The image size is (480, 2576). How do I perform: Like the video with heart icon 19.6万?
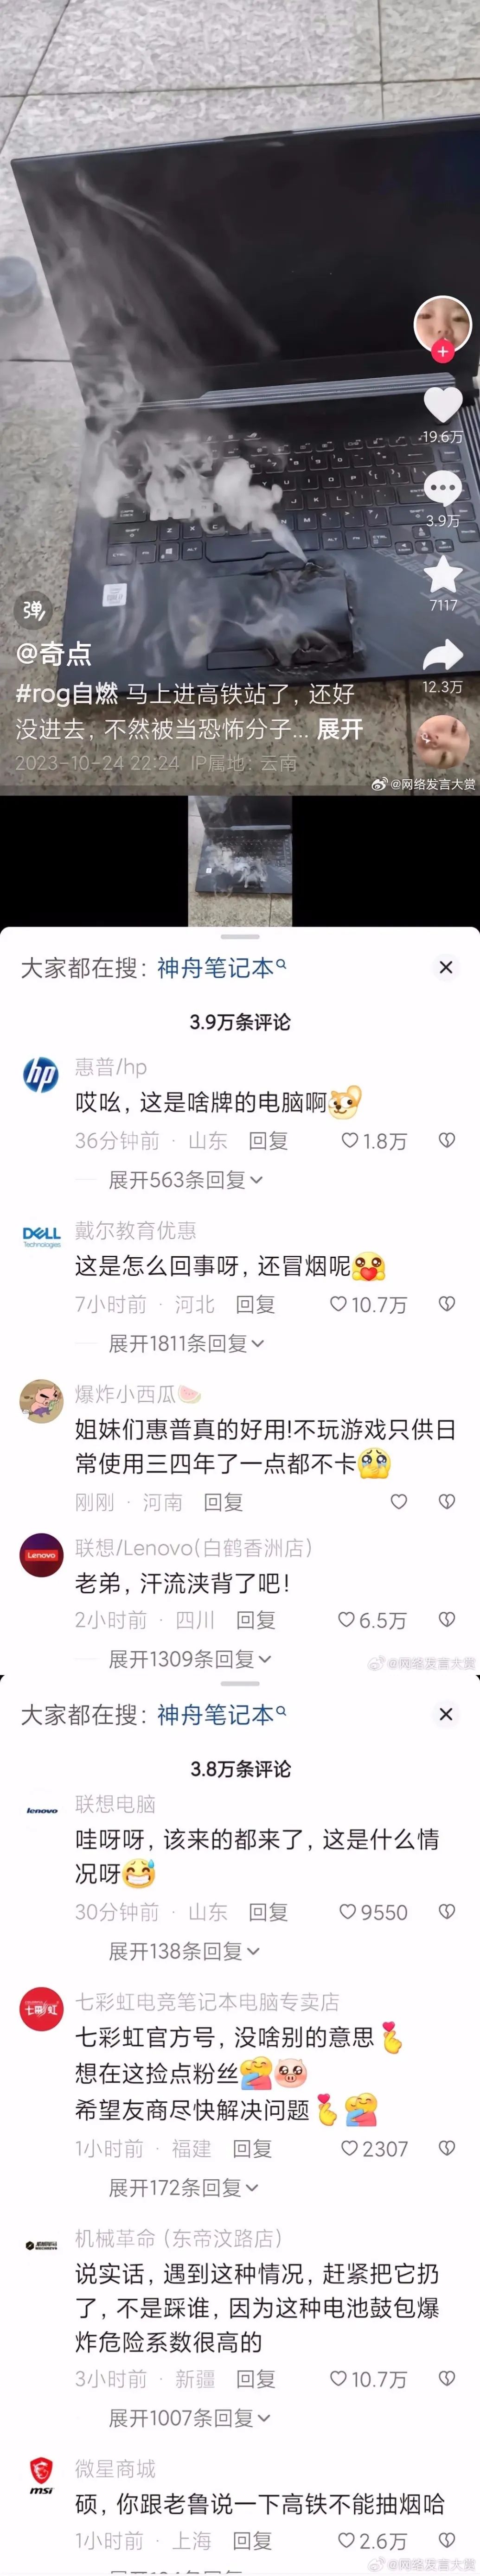point(442,404)
